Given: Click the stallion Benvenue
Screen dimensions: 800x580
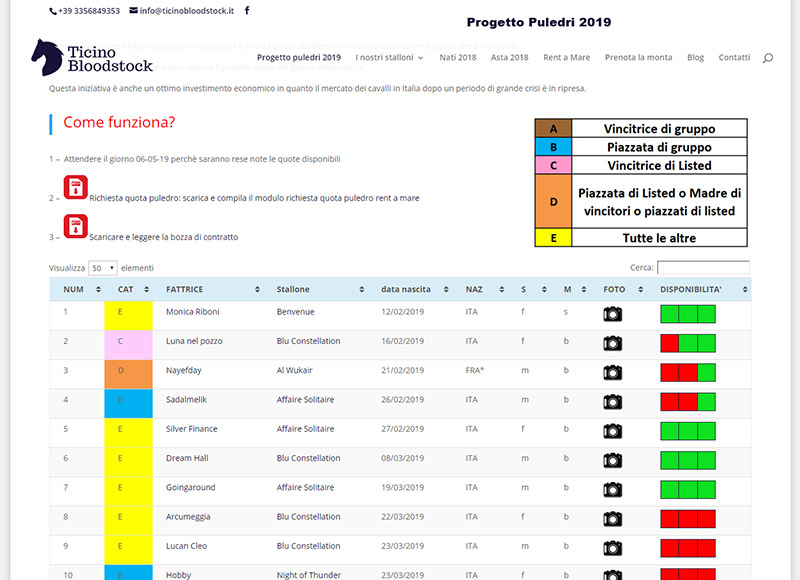Looking at the screenshot, I should 295,312.
